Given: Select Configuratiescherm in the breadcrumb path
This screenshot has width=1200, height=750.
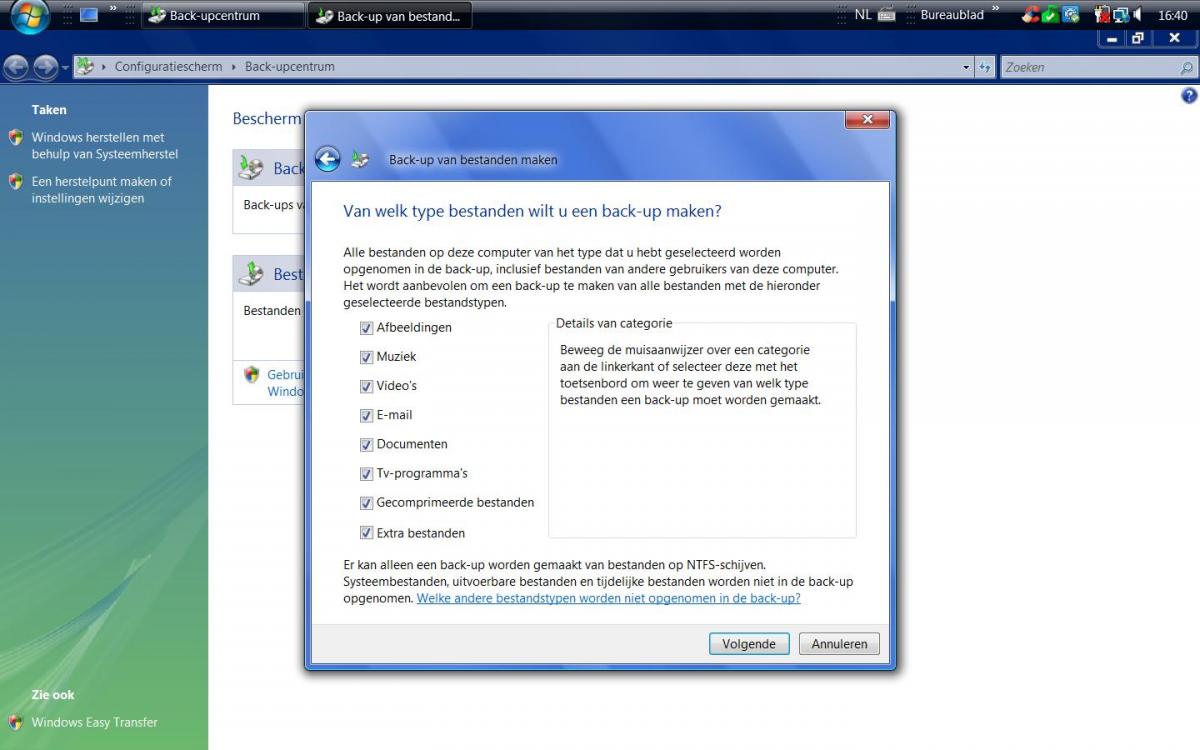Looking at the screenshot, I should pos(168,67).
